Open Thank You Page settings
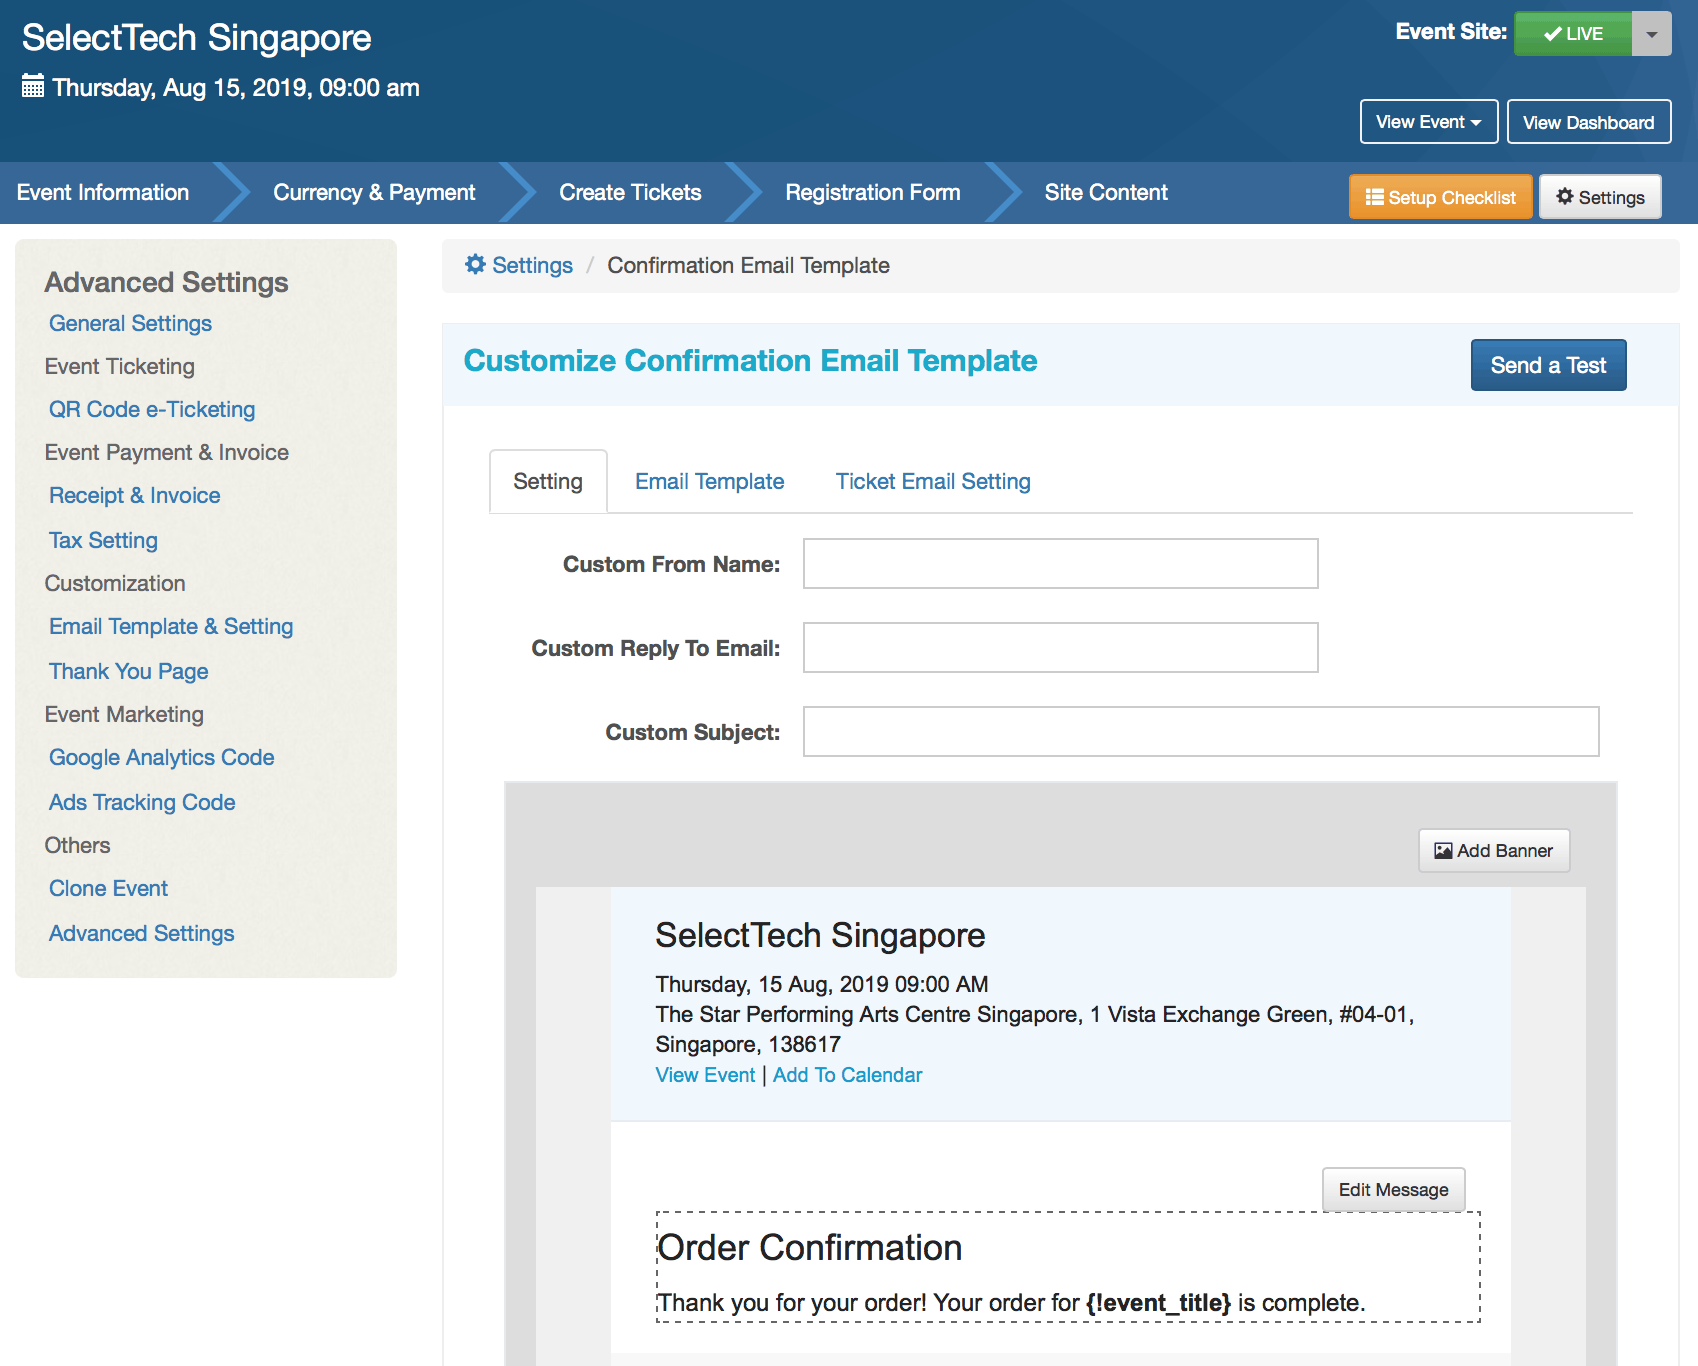Viewport: 1698px width, 1366px height. (129, 671)
